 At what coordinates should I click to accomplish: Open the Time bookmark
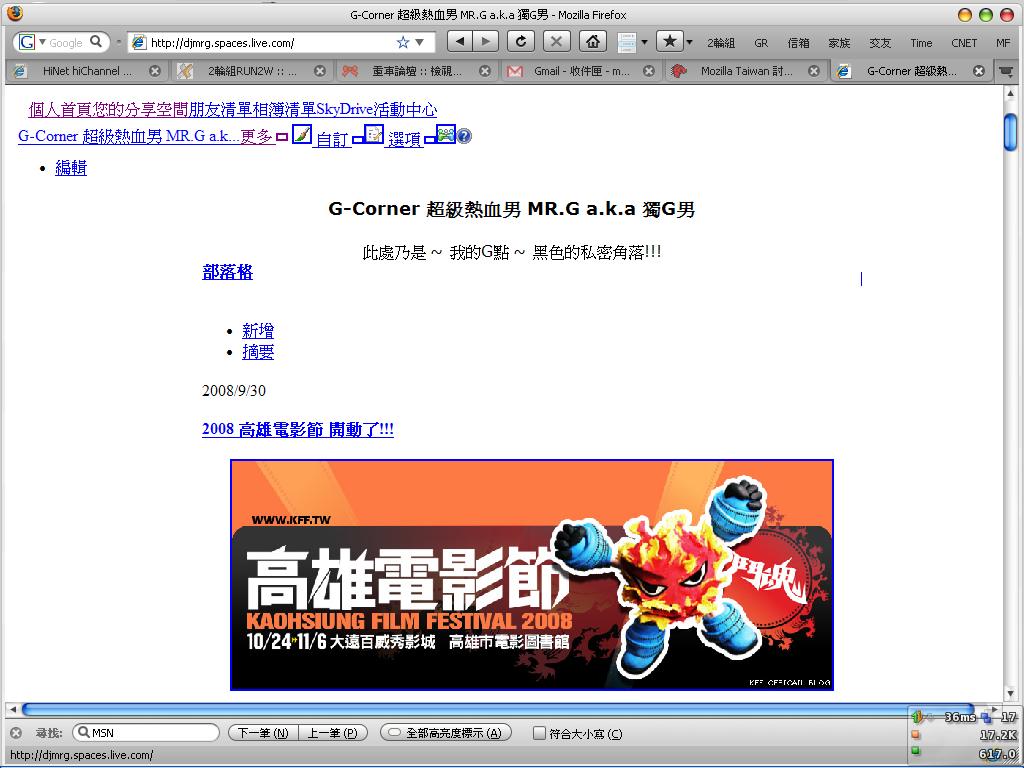(921, 43)
